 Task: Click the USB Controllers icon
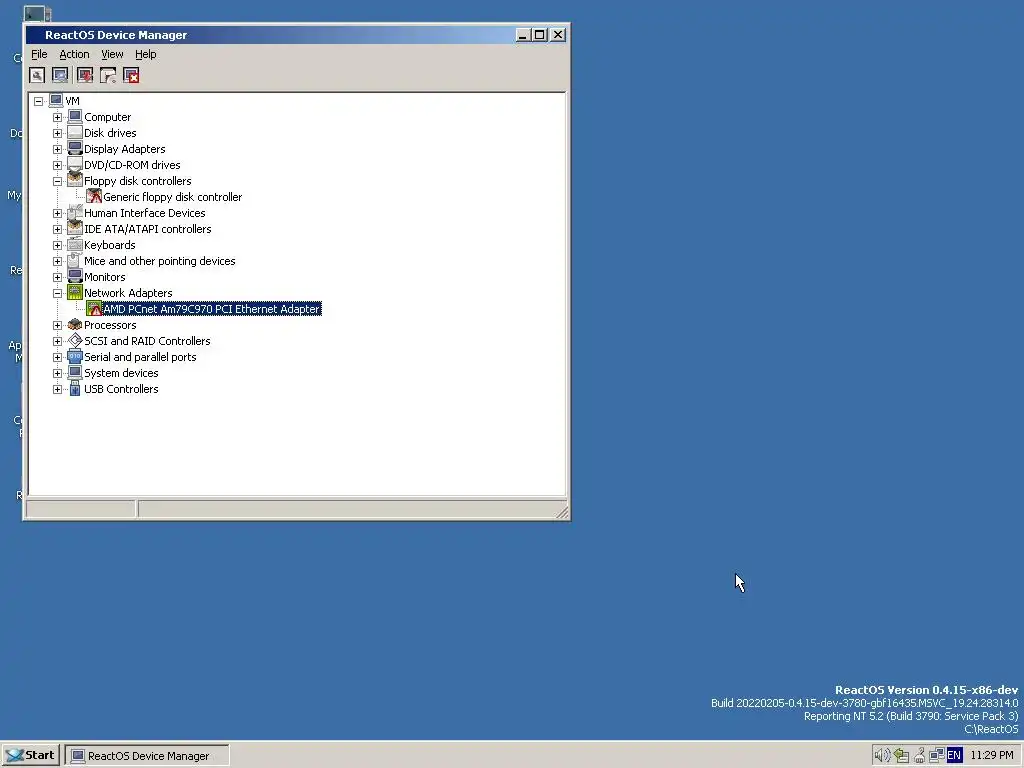click(x=75, y=389)
